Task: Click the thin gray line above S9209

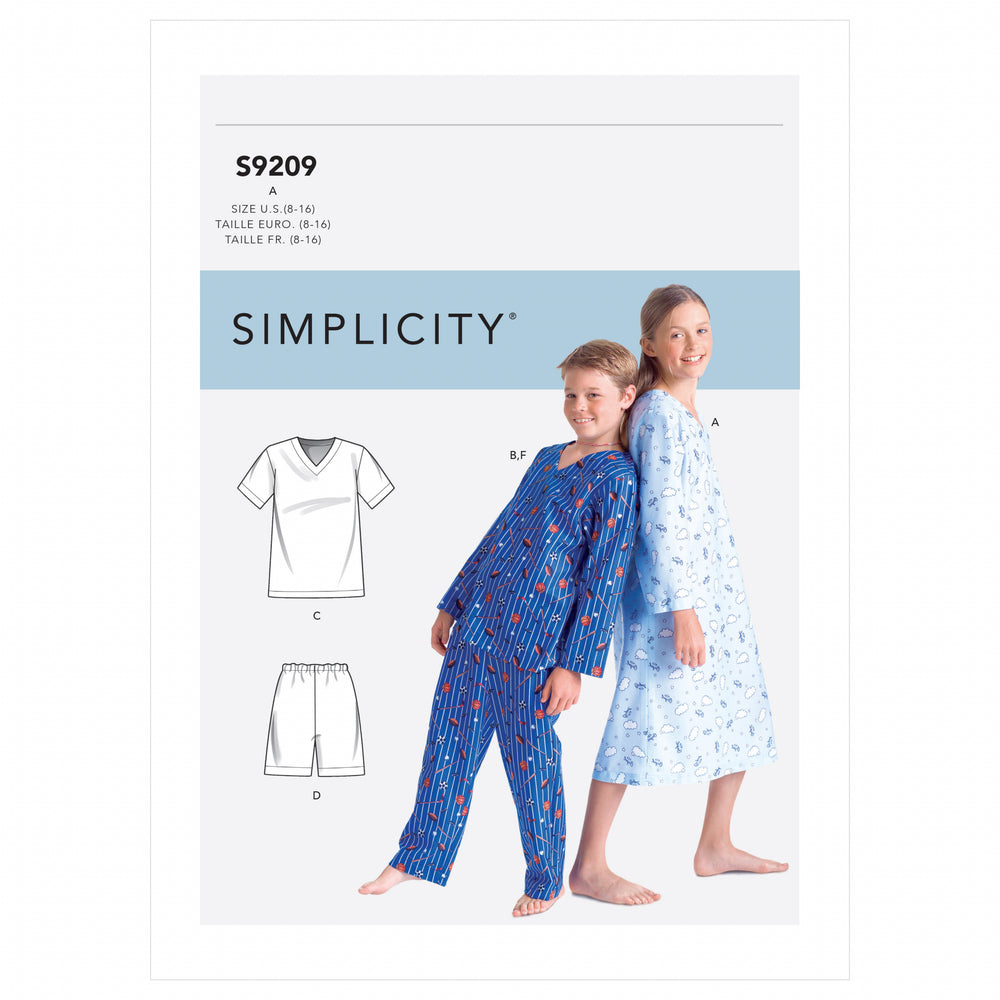Action: pyautogui.click(x=499, y=125)
